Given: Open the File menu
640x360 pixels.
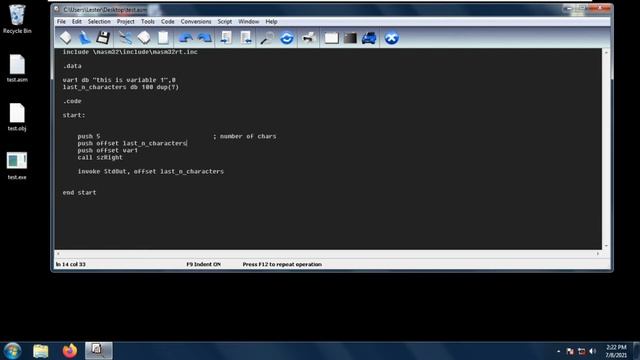Looking at the screenshot, I should [61, 22].
